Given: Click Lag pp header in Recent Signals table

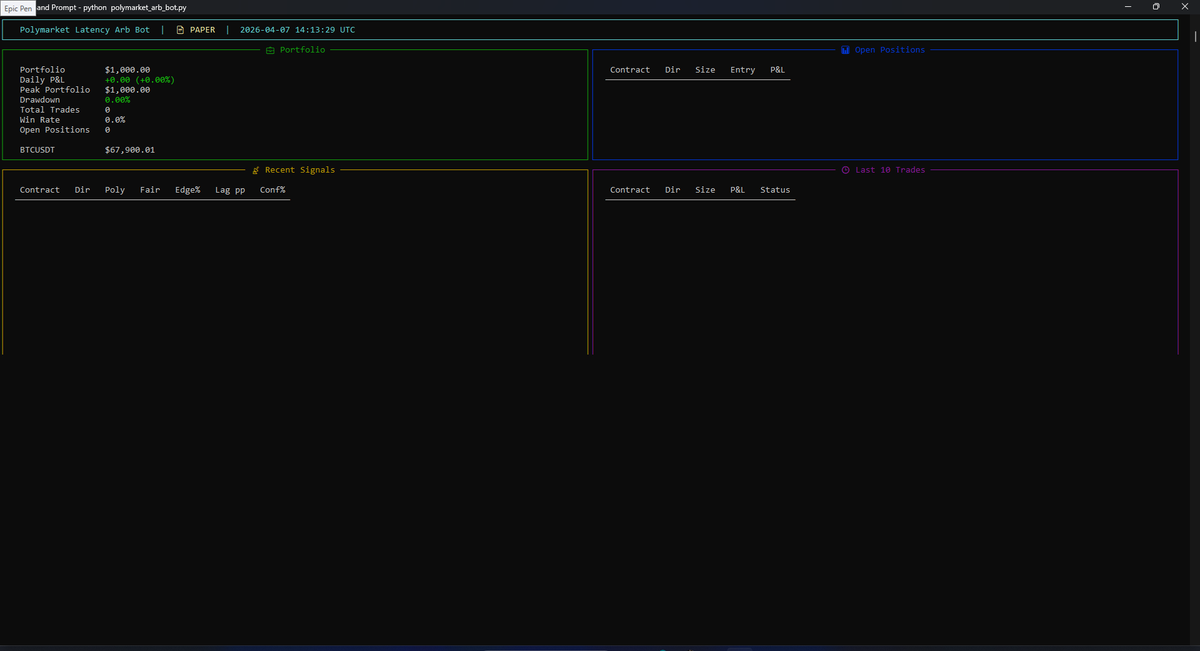Looking at the screenshot, I should [230, 190].
